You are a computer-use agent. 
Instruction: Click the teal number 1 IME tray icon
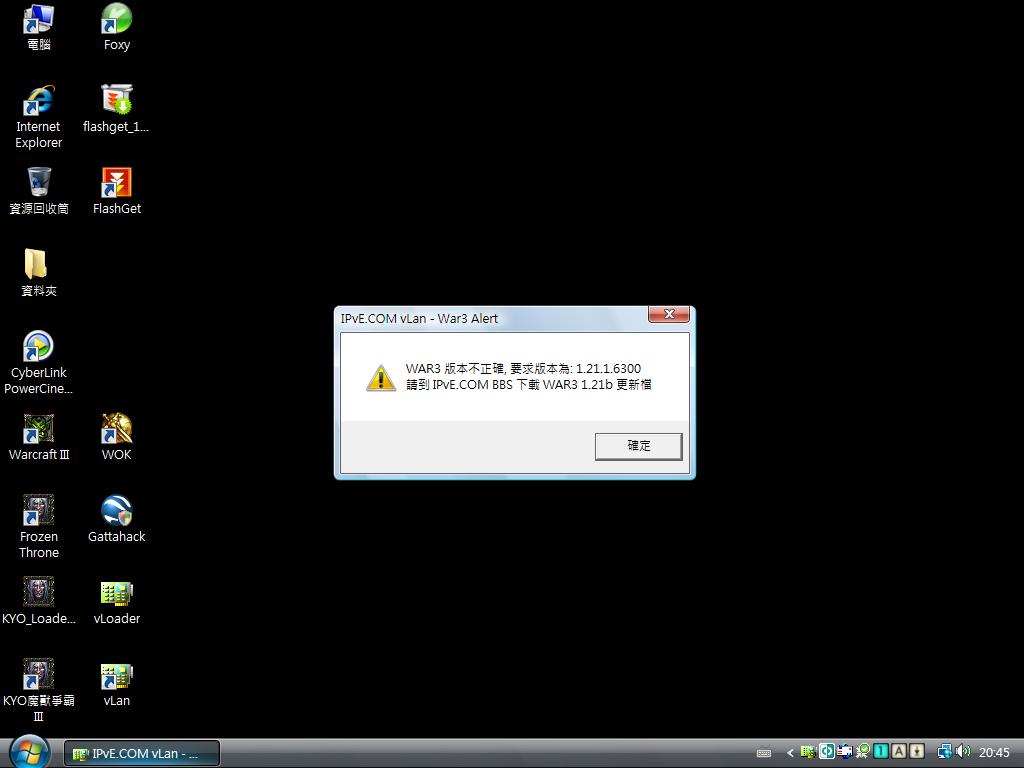tap(881, 752)
